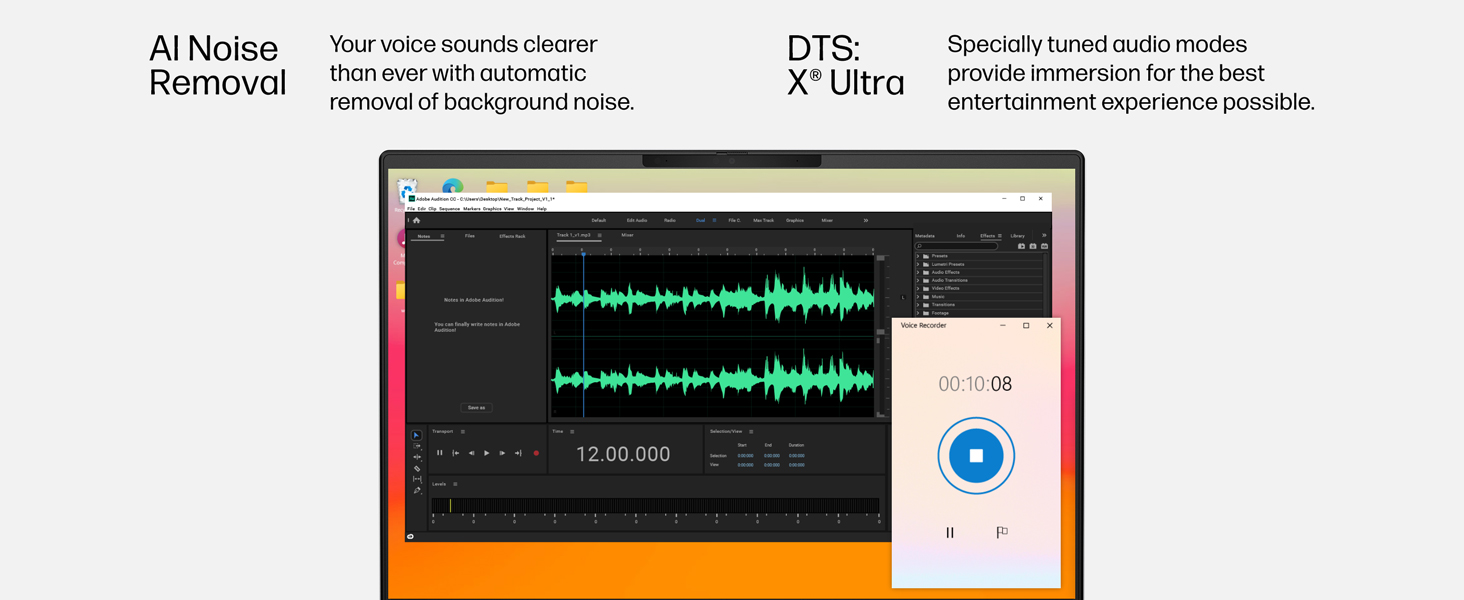
Task: Click the Save as button in the Notes panel
Action: pyautogui.click(x=476, y=407)
